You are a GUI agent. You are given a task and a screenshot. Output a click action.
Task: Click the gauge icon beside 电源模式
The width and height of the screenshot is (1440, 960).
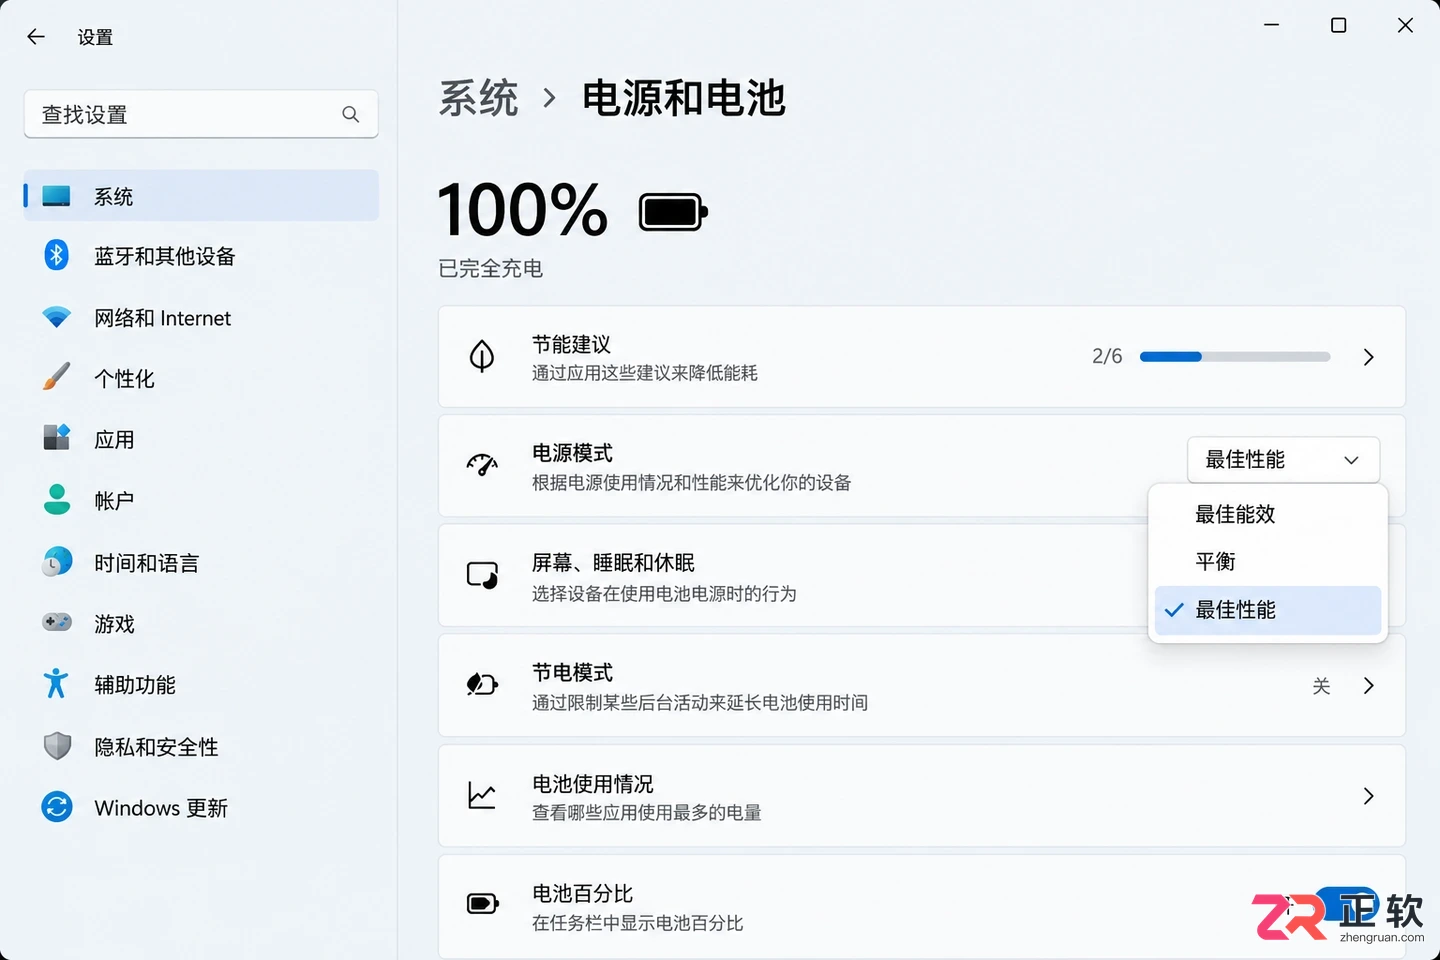[x=482, y=465]
